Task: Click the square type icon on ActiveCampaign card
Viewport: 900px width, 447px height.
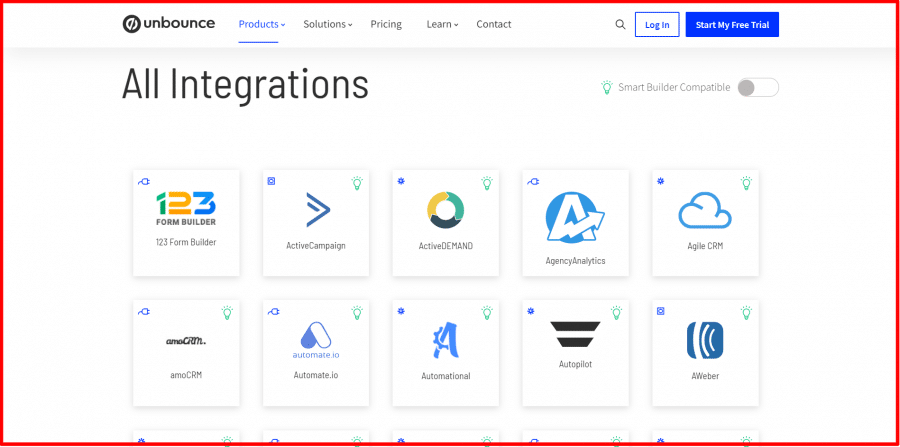Action: pyautogui.click(x=271, y=181)
